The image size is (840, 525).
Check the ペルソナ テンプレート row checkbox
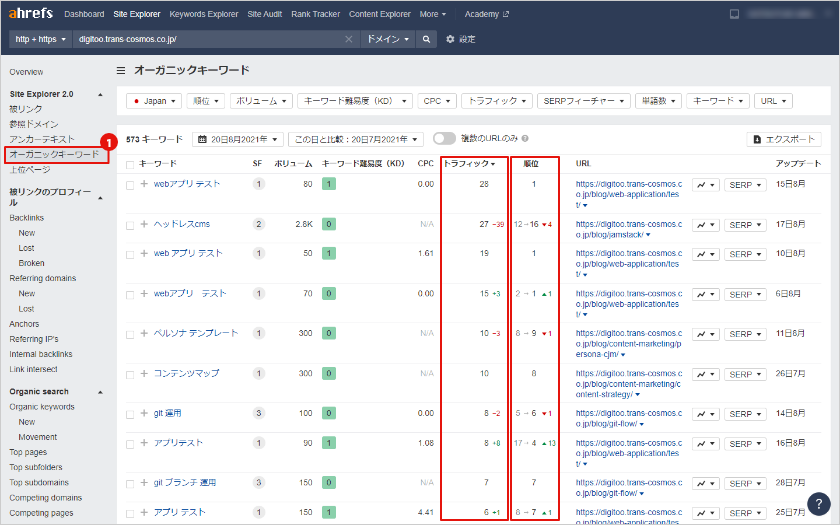coord(130,335)
